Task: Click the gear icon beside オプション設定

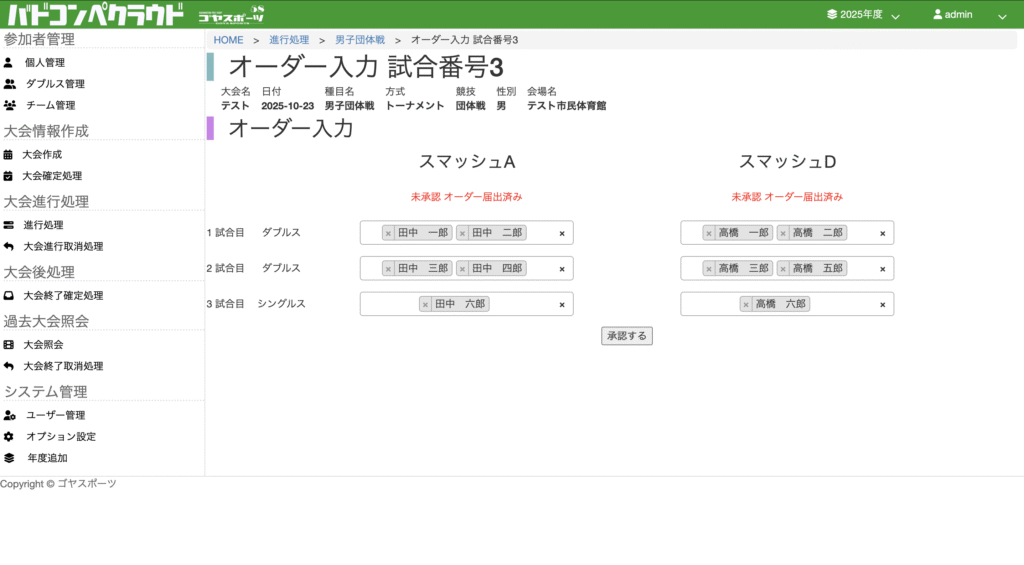Action: tap(8, 437)
